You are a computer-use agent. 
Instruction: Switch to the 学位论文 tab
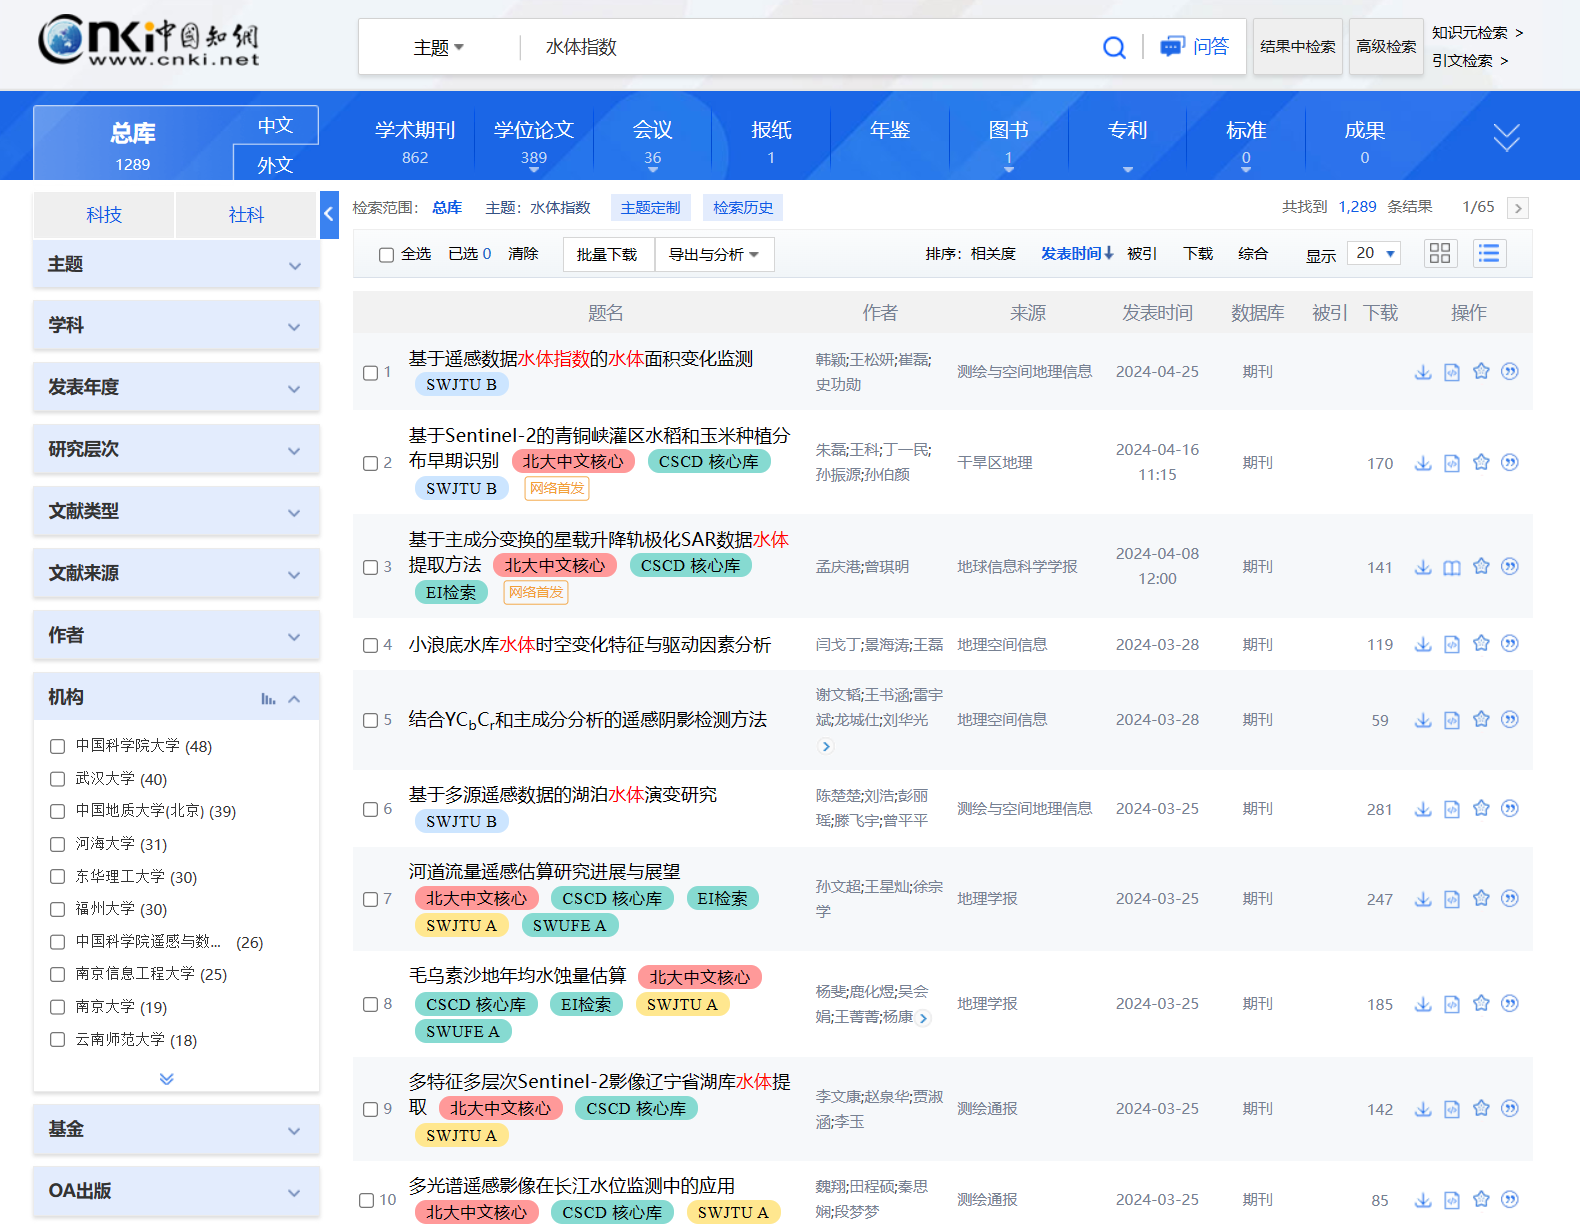(534, 142)
